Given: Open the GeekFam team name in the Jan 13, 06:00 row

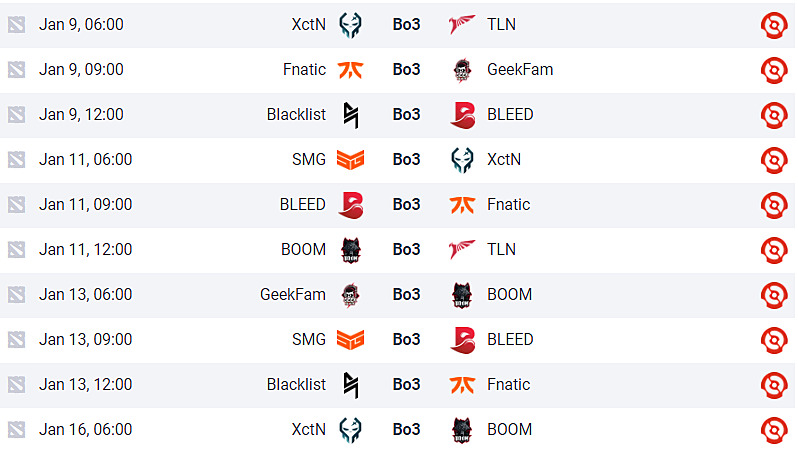Looking at the screenshot, I should coord(293,294).
